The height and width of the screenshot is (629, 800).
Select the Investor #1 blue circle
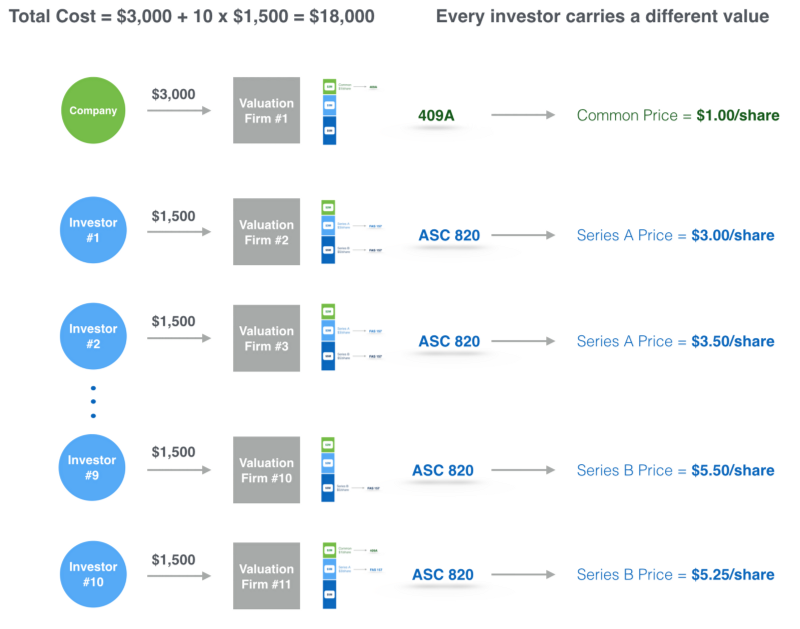click(93, 232)
